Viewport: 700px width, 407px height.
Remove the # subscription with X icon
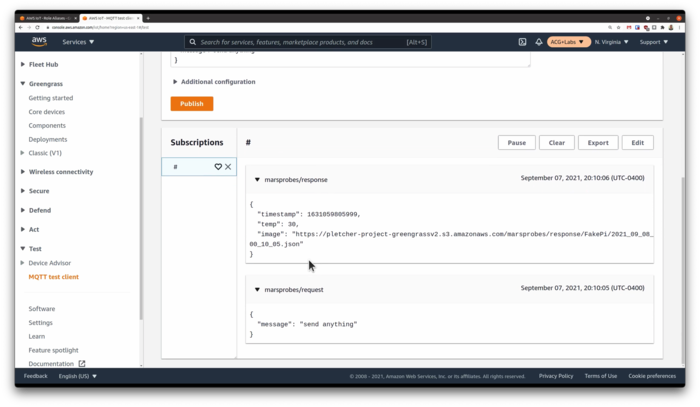pos(228,166)
